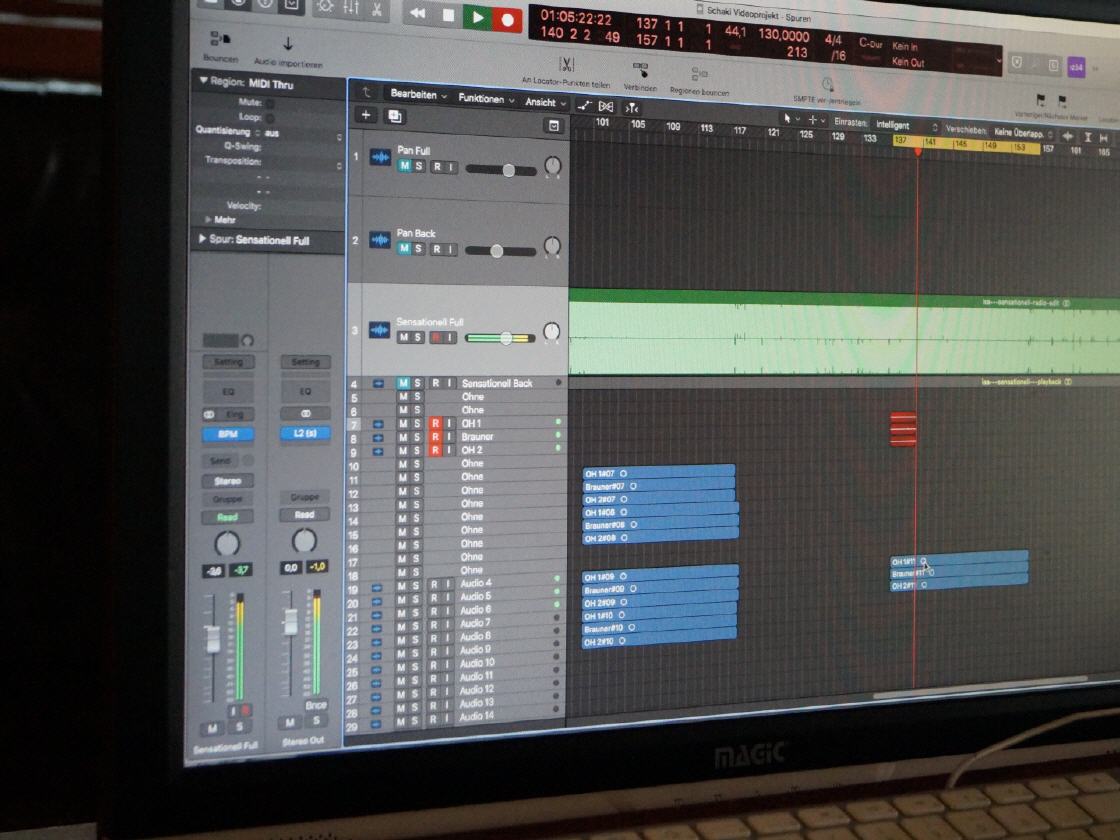The image size is (1120, 840).
Task: Disable record on the Brauner track
Action: (434, 436)
